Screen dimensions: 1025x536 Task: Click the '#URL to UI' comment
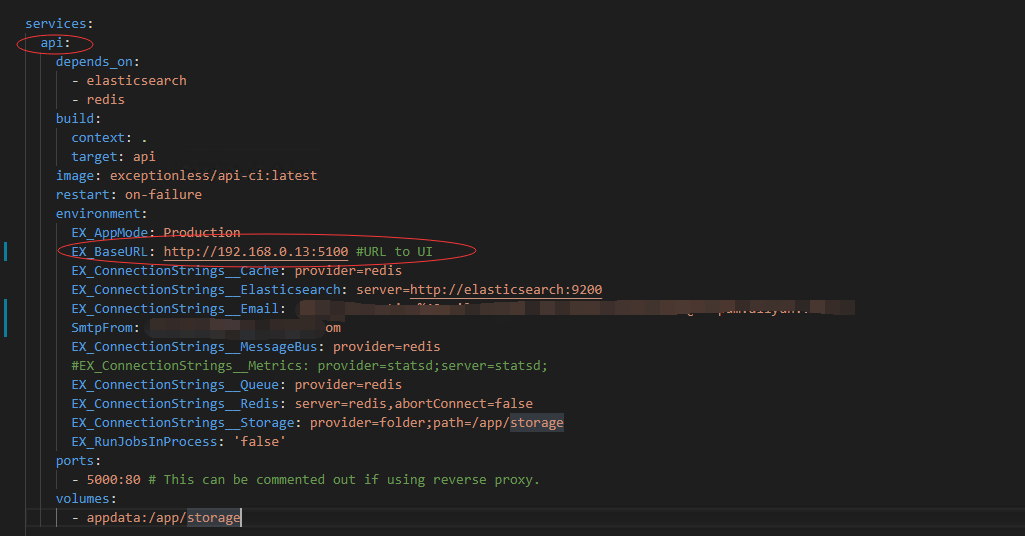point(394,252)
